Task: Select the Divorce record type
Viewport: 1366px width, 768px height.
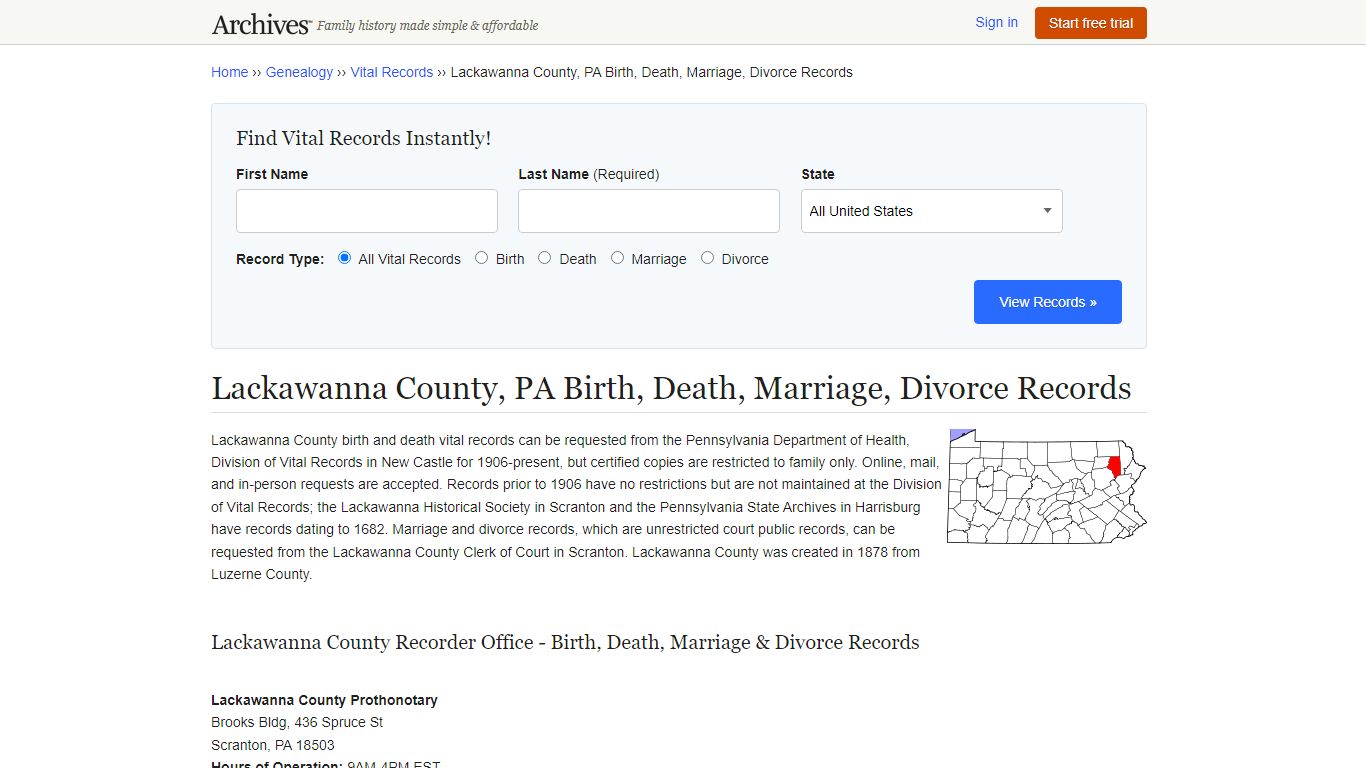Action: 708,258
